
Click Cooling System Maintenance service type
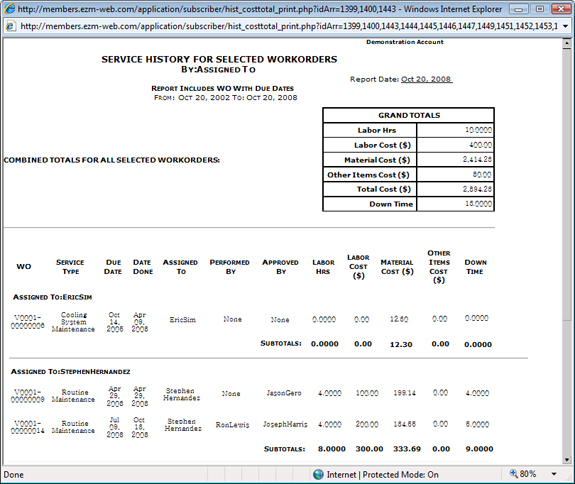coord(73,322)
